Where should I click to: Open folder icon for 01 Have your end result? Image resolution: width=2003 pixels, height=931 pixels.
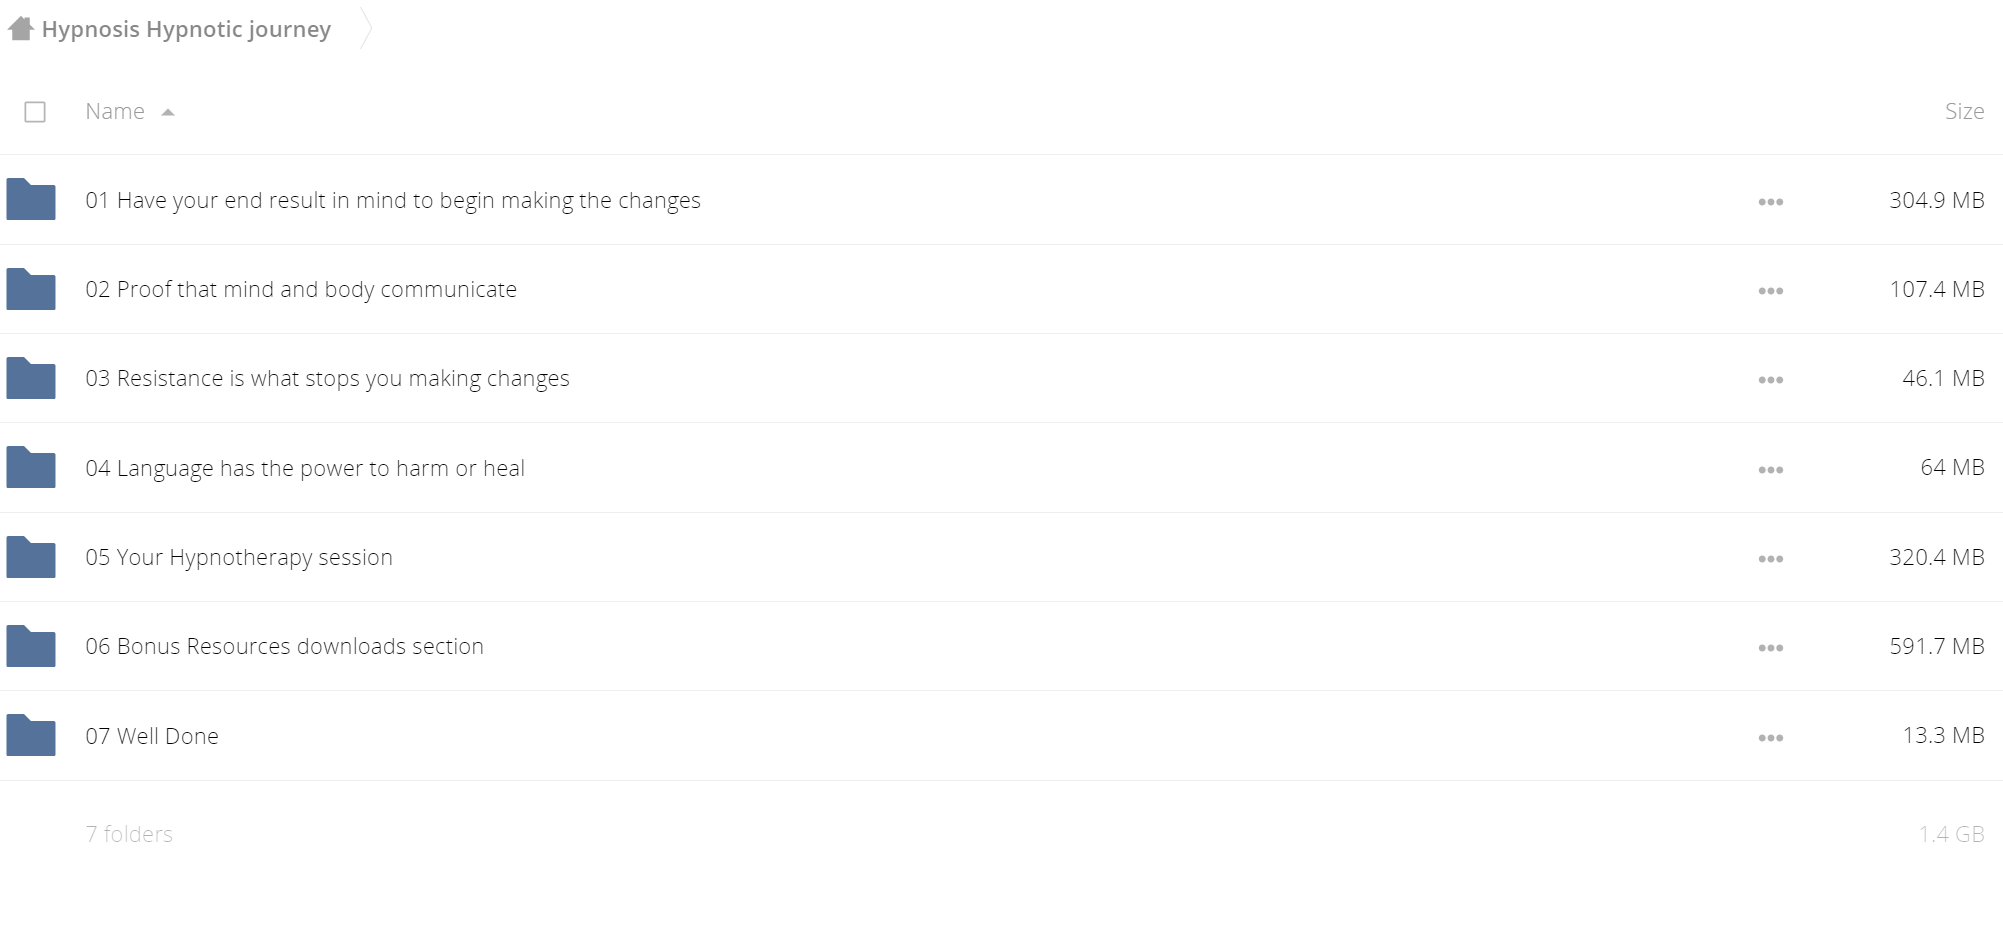(x=31, y=199)
